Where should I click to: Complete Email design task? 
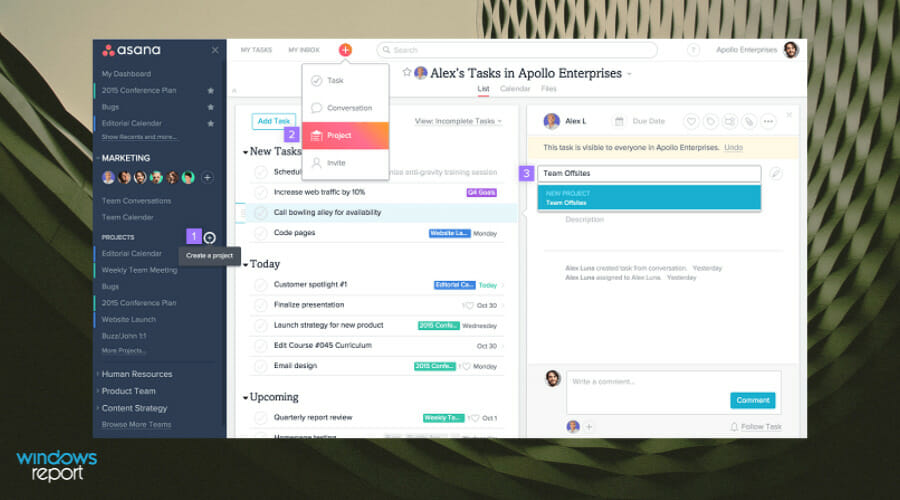coord(261,366)
